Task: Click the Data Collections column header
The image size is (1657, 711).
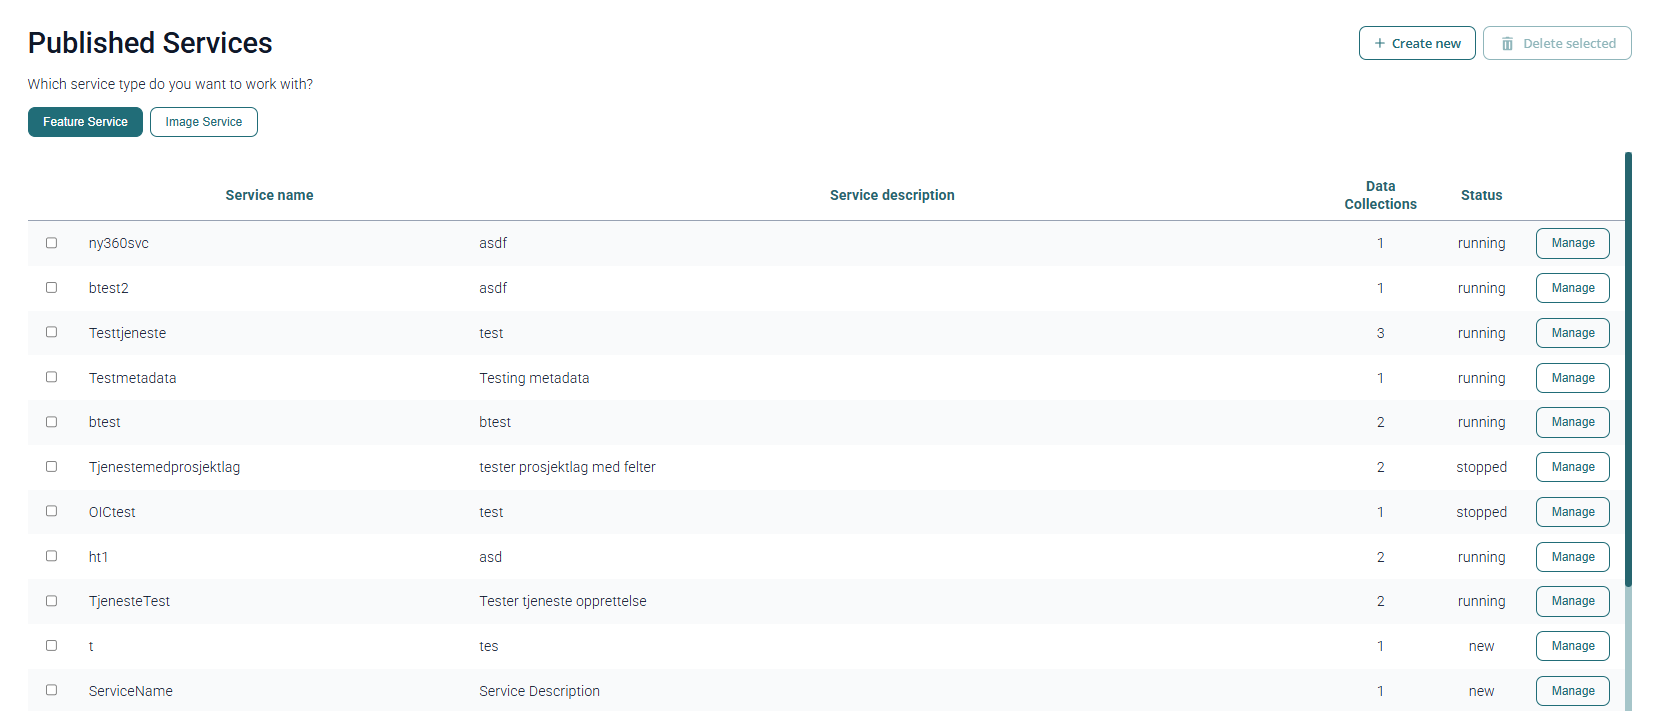Action: click(1380, 195)
